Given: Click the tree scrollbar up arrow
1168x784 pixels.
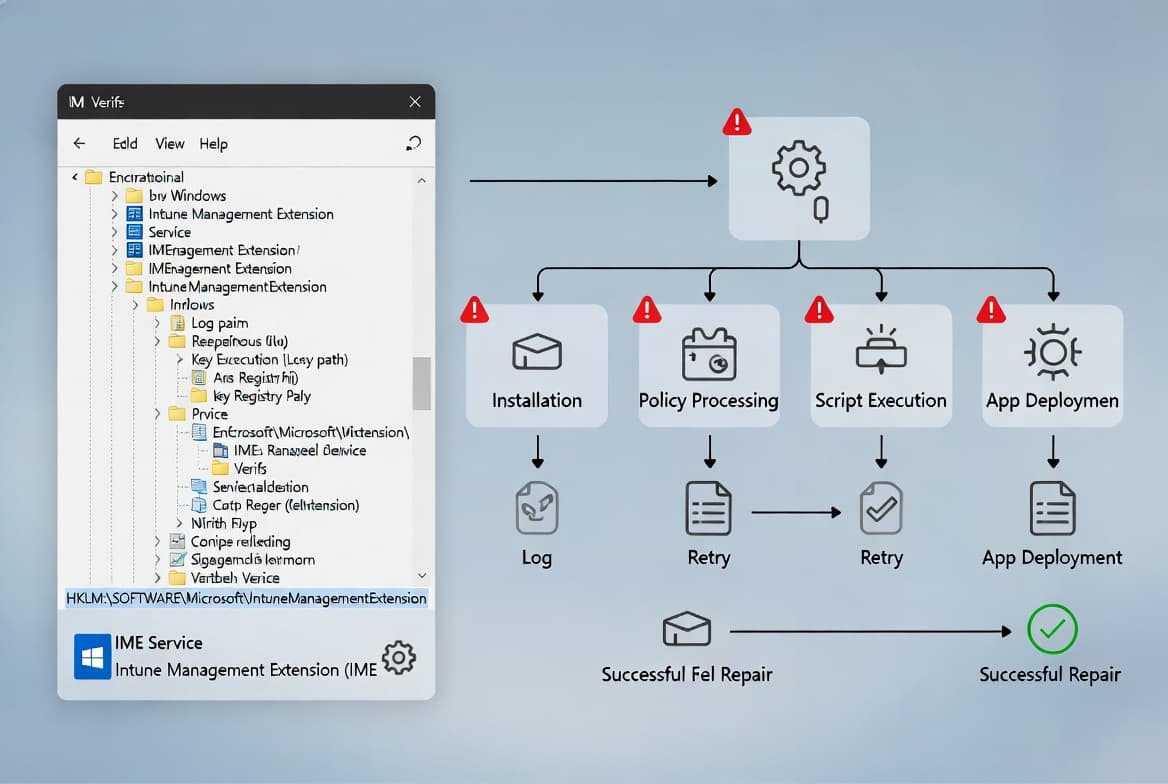Looking at the screenshot, I should (422, 180).
